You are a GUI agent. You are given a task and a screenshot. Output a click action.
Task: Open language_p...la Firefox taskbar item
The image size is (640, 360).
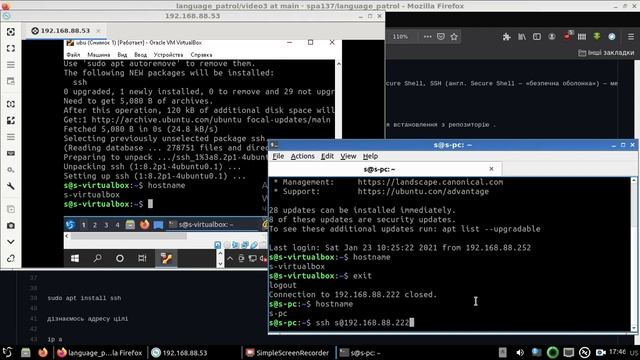pos(100,353)
